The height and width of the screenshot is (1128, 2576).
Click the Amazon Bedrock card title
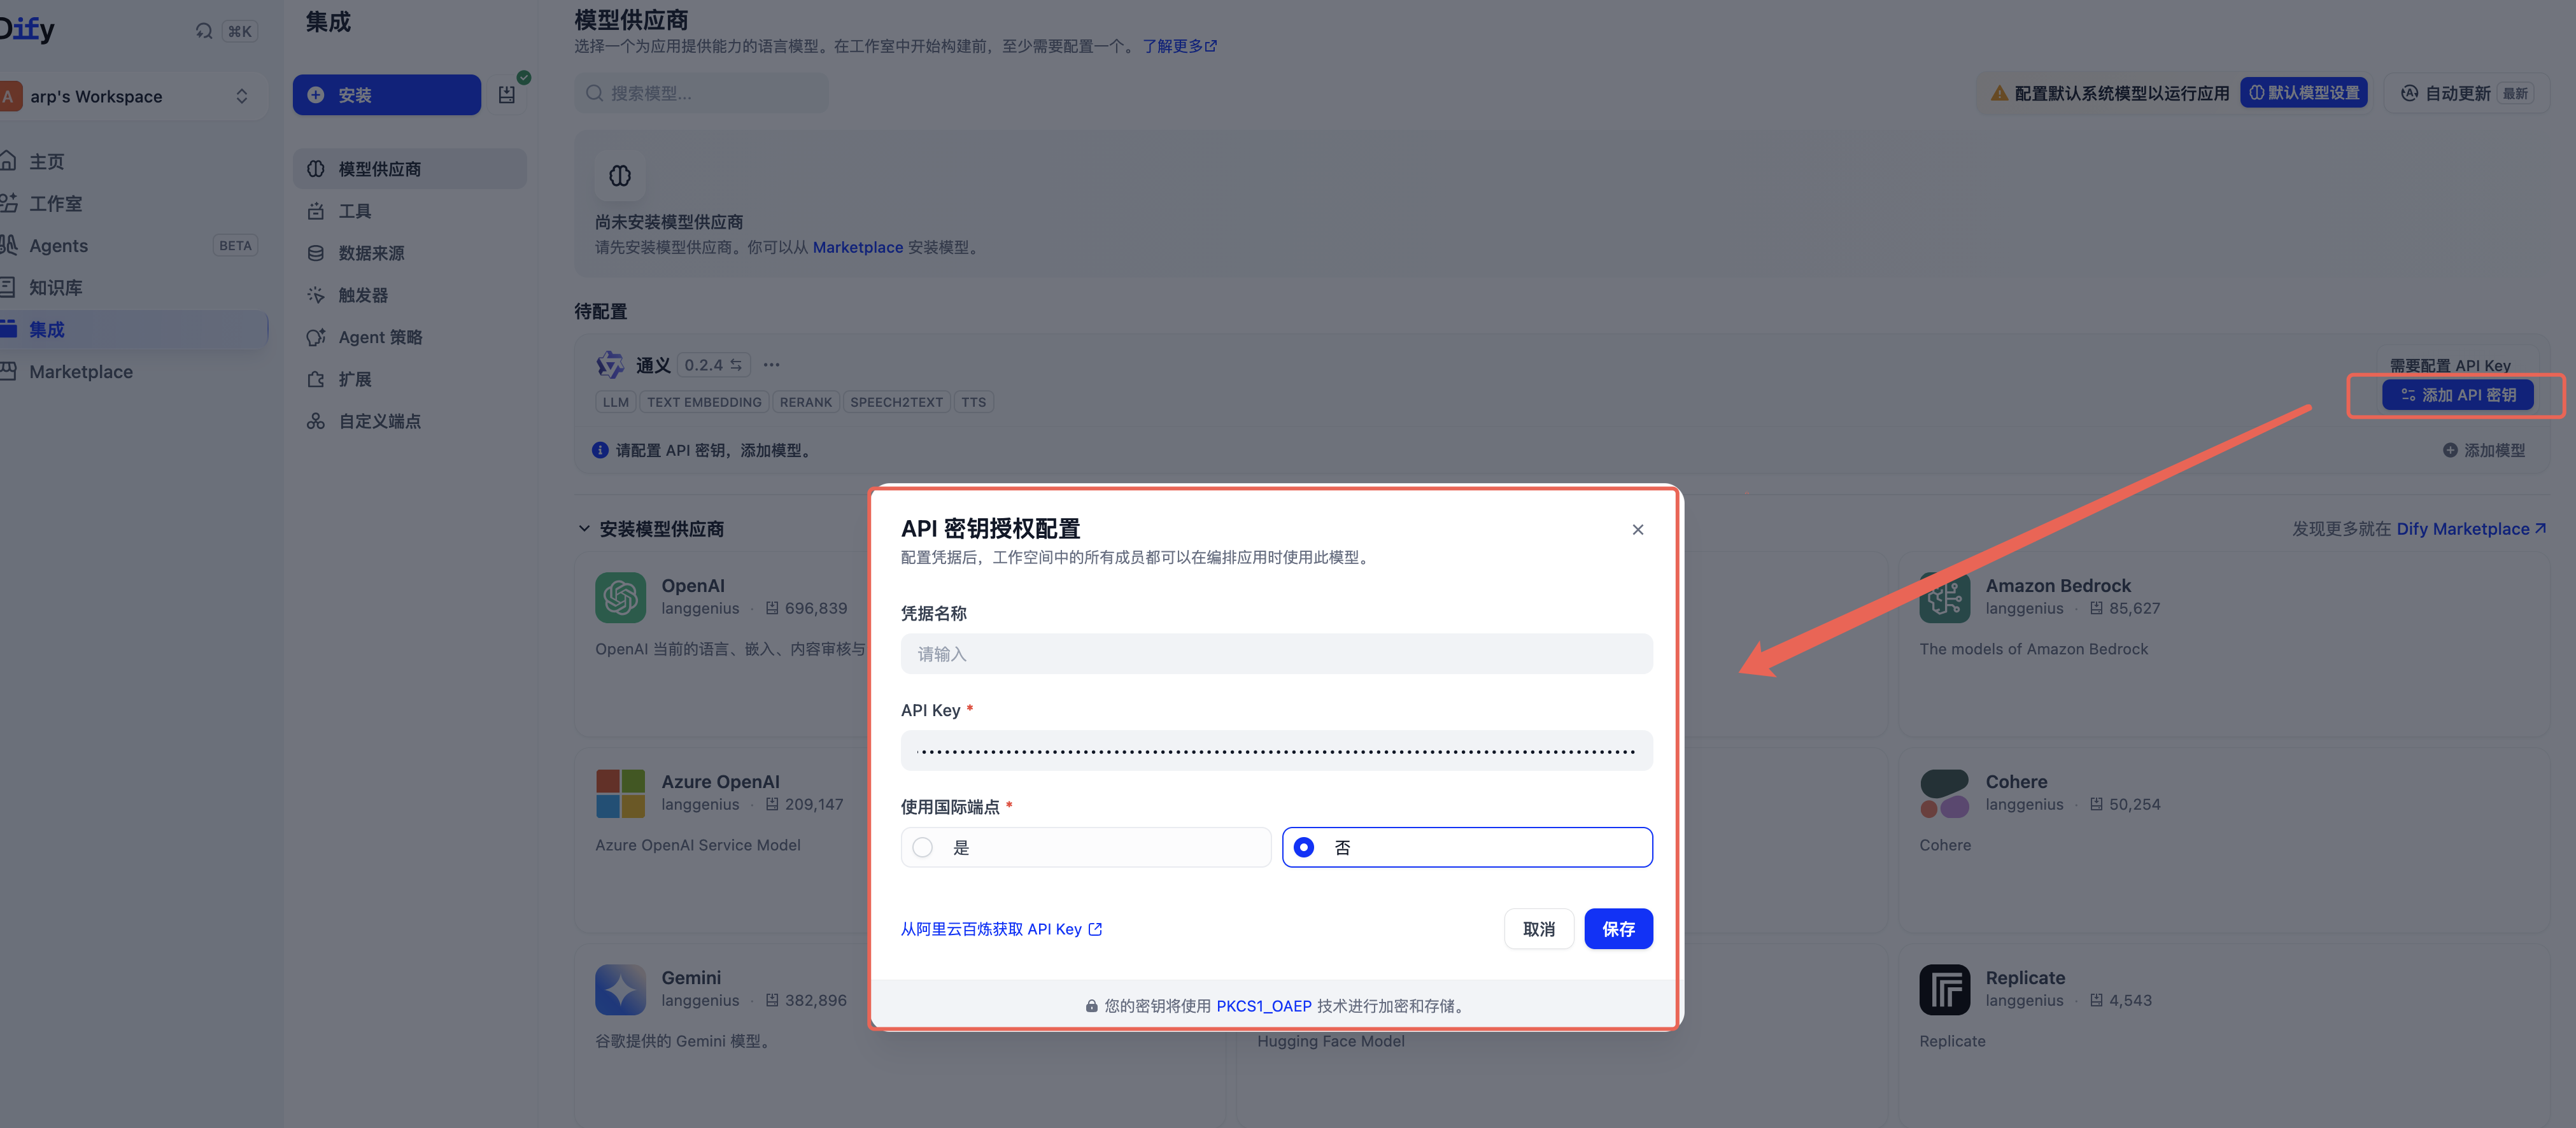2058,585
